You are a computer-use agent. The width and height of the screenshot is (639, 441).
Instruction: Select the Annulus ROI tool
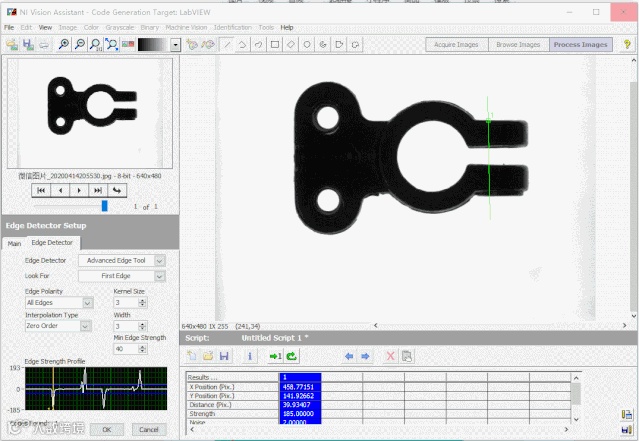click(323, 44)
